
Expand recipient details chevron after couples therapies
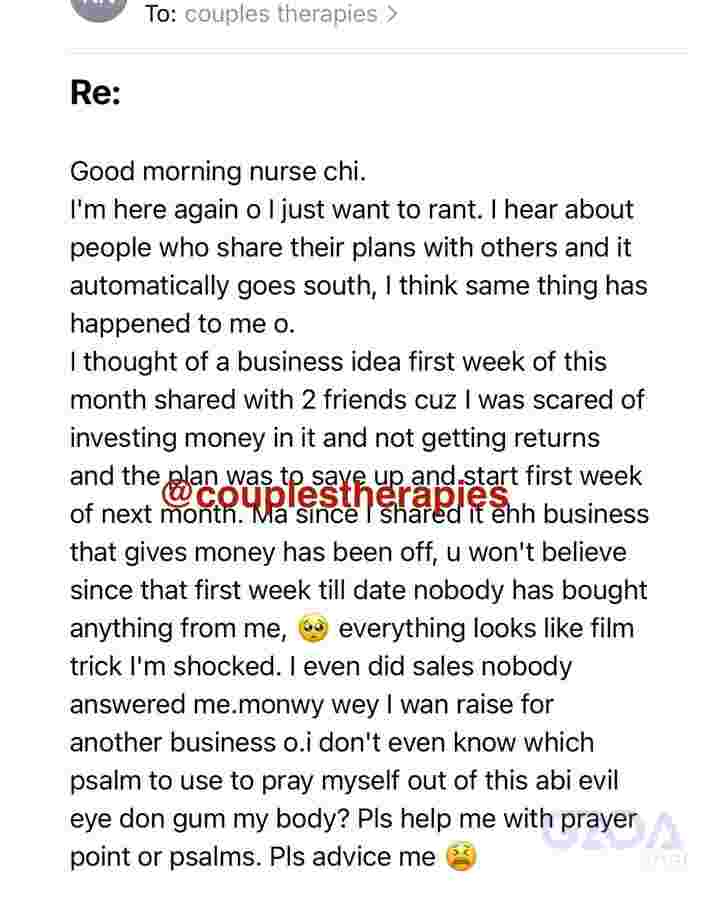click(392, 14)
